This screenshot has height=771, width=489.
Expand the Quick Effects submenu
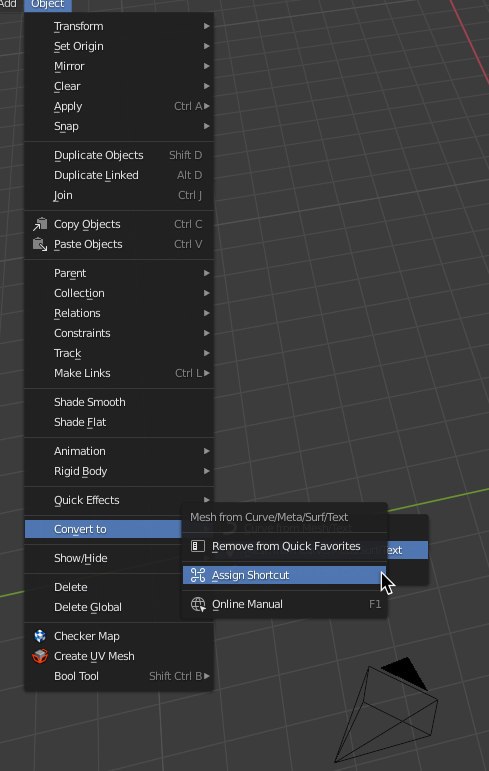[x=119, y=500]
